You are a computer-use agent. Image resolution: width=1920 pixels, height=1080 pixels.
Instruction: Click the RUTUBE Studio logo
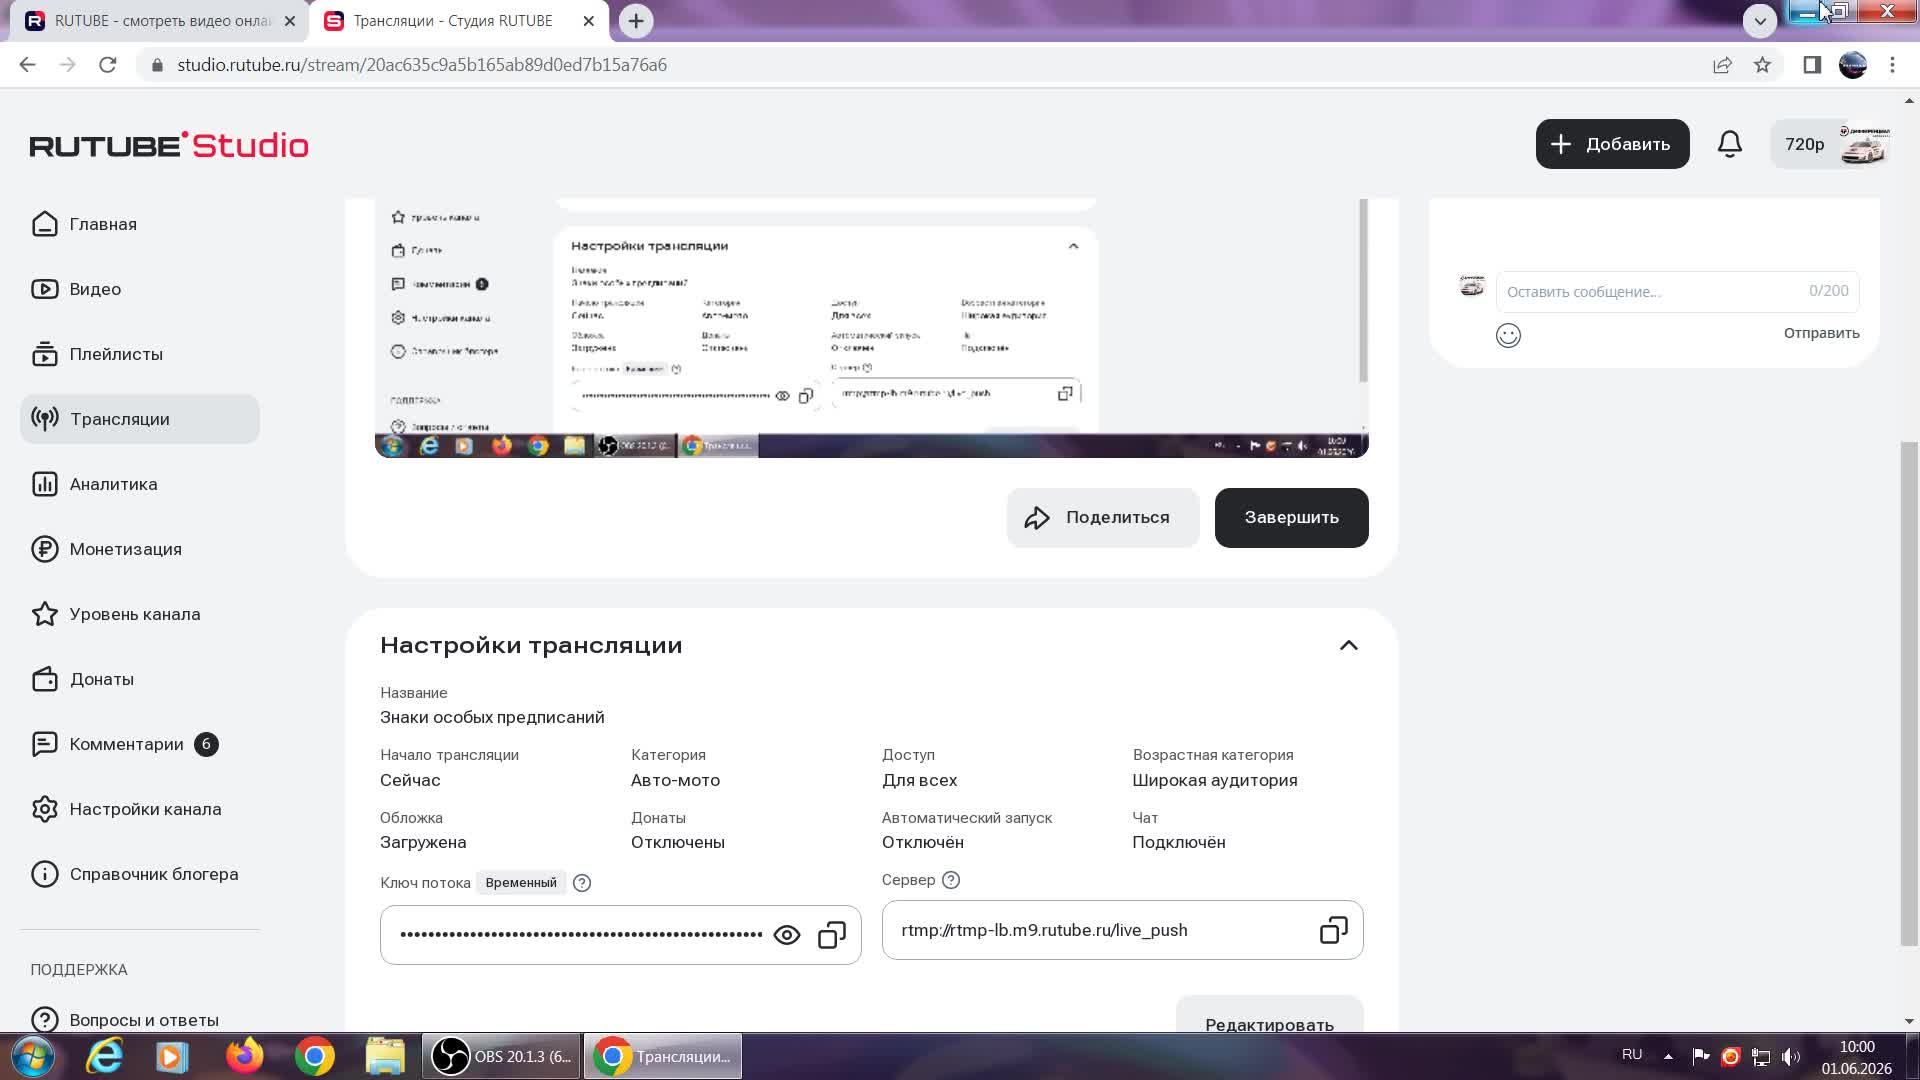click(169, 145)
